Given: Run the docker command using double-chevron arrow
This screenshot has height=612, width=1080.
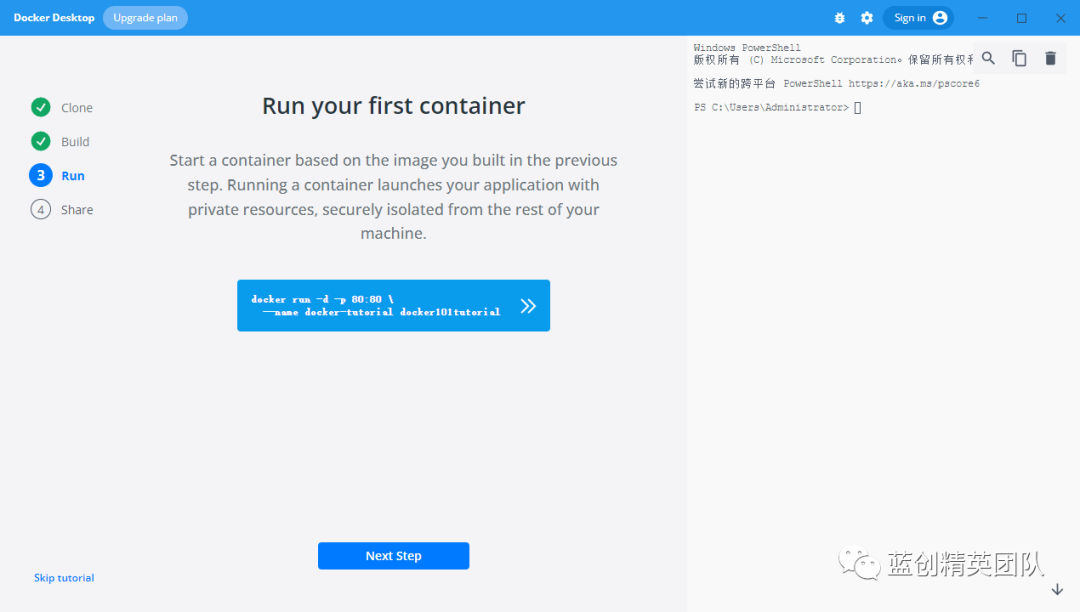Looking at the screenshot, I should point(528,306).
